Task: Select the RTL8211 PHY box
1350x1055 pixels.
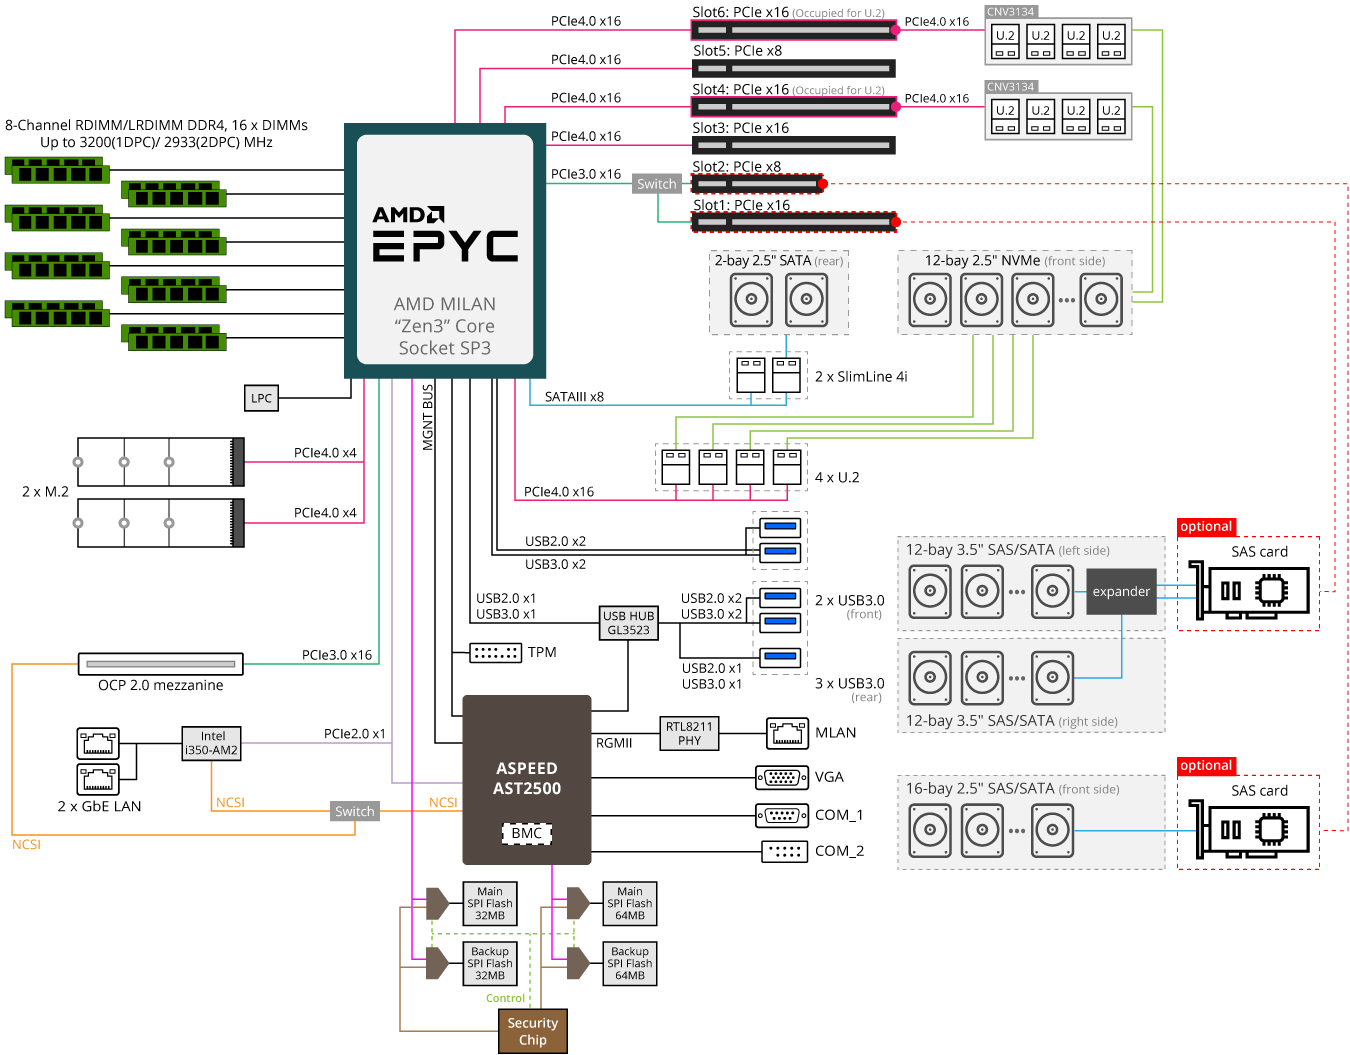Action: (x=689, y=733)
